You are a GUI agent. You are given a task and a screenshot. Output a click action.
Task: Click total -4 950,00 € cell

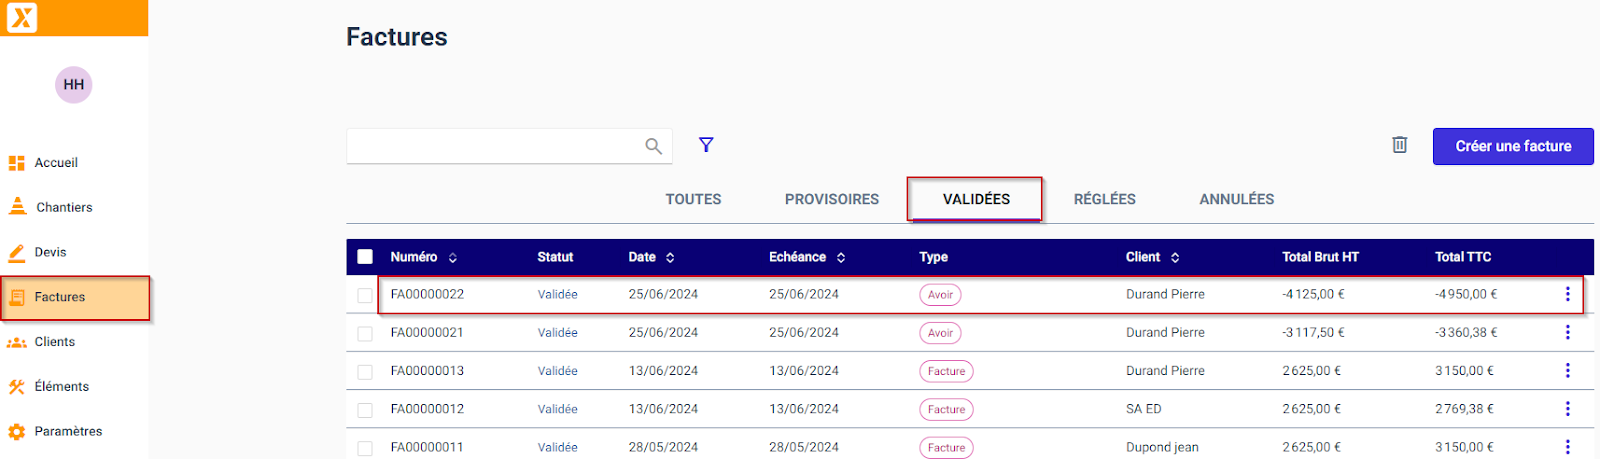tap(1466, 294)
